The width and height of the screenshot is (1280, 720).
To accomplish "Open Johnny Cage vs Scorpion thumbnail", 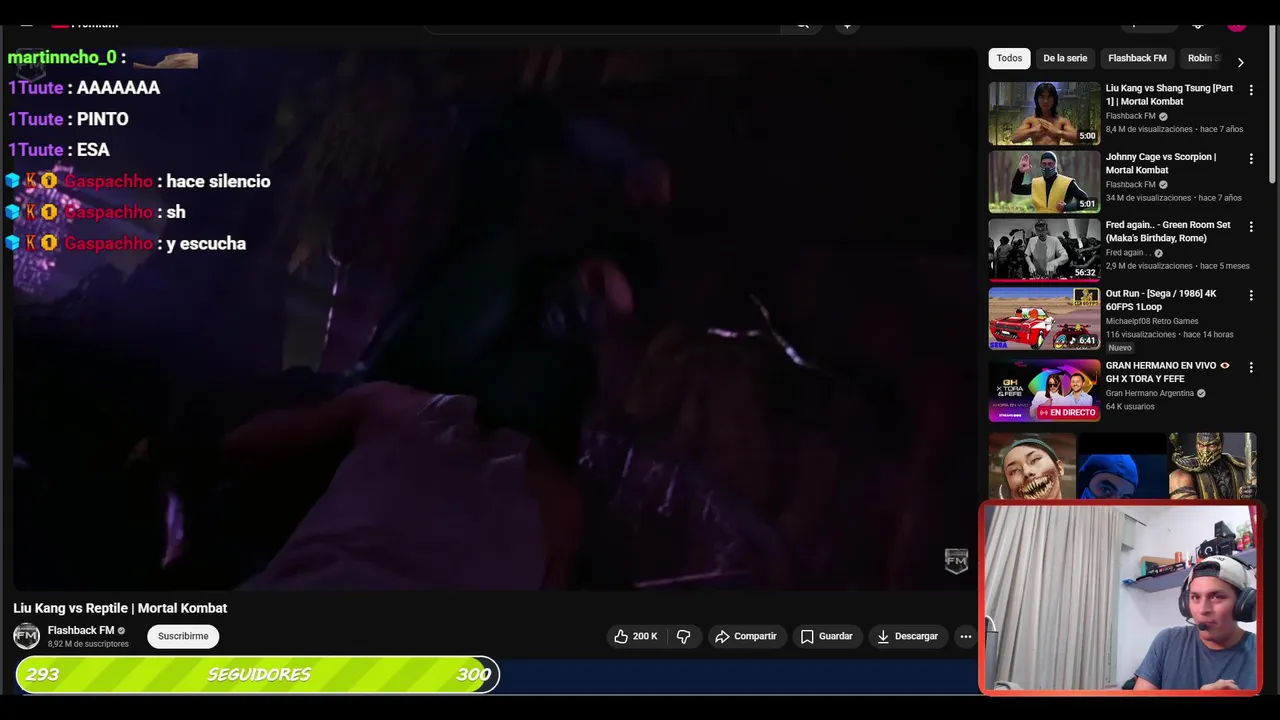I will 1044,182.
